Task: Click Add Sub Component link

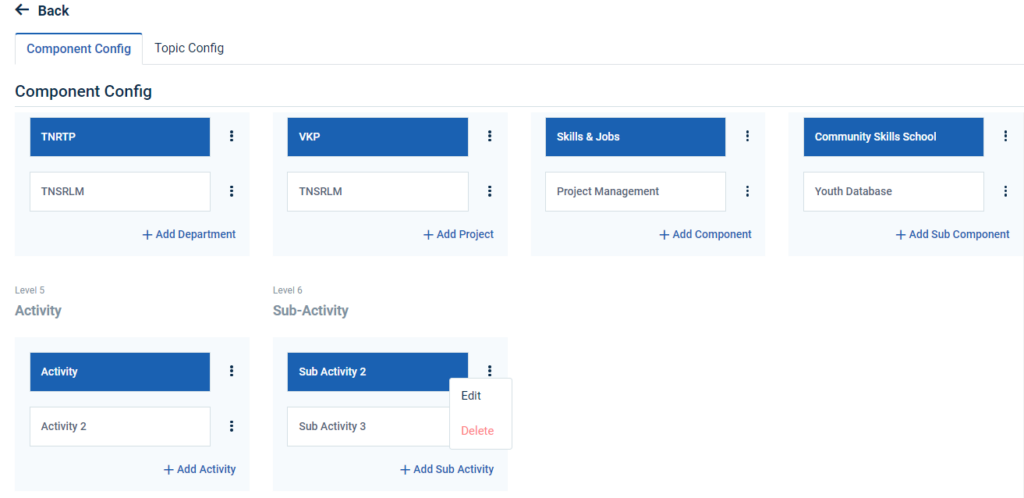Action: tap(952, 235)
